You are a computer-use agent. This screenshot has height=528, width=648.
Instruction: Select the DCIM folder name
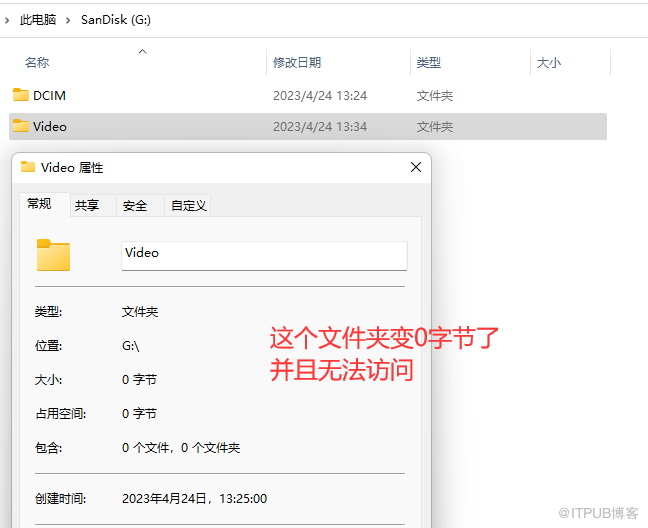(49, 95)
